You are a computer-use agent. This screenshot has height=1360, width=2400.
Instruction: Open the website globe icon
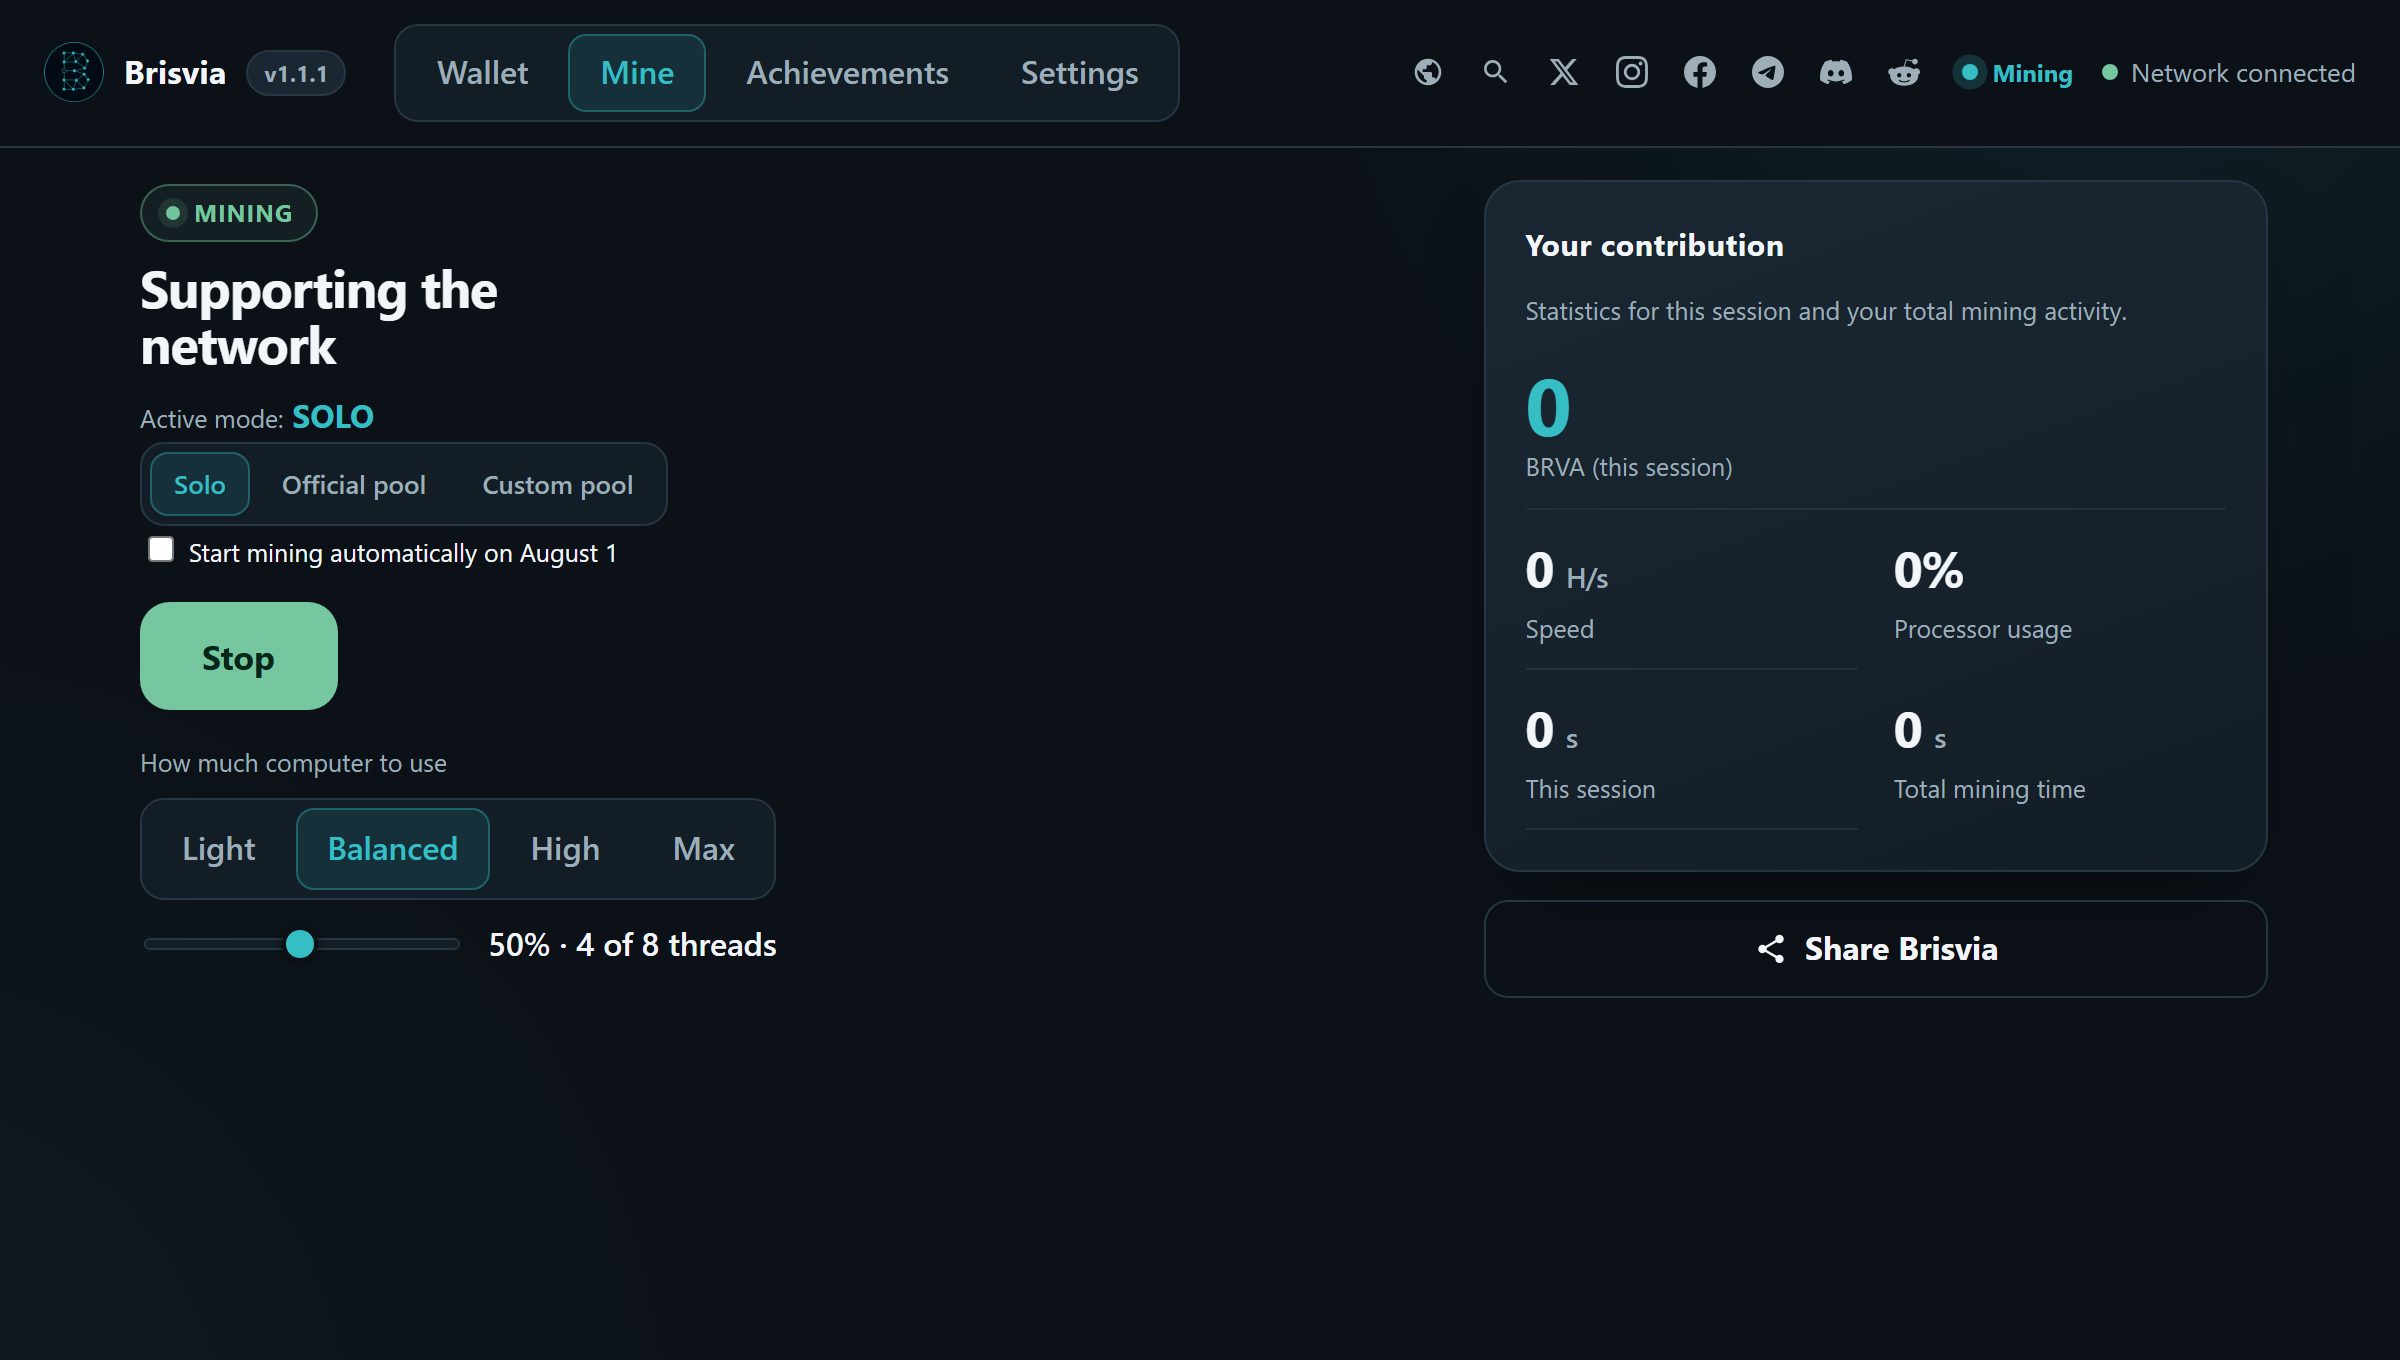pos(1428,73)
